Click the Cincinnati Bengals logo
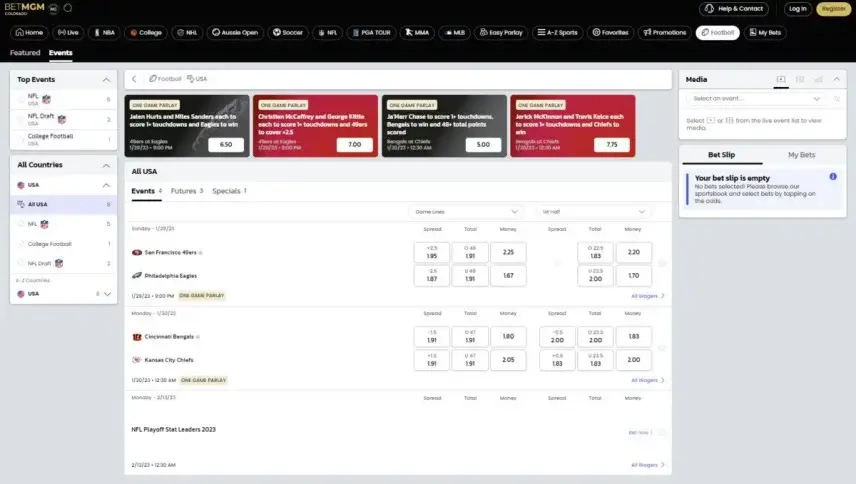 [137, 337]
